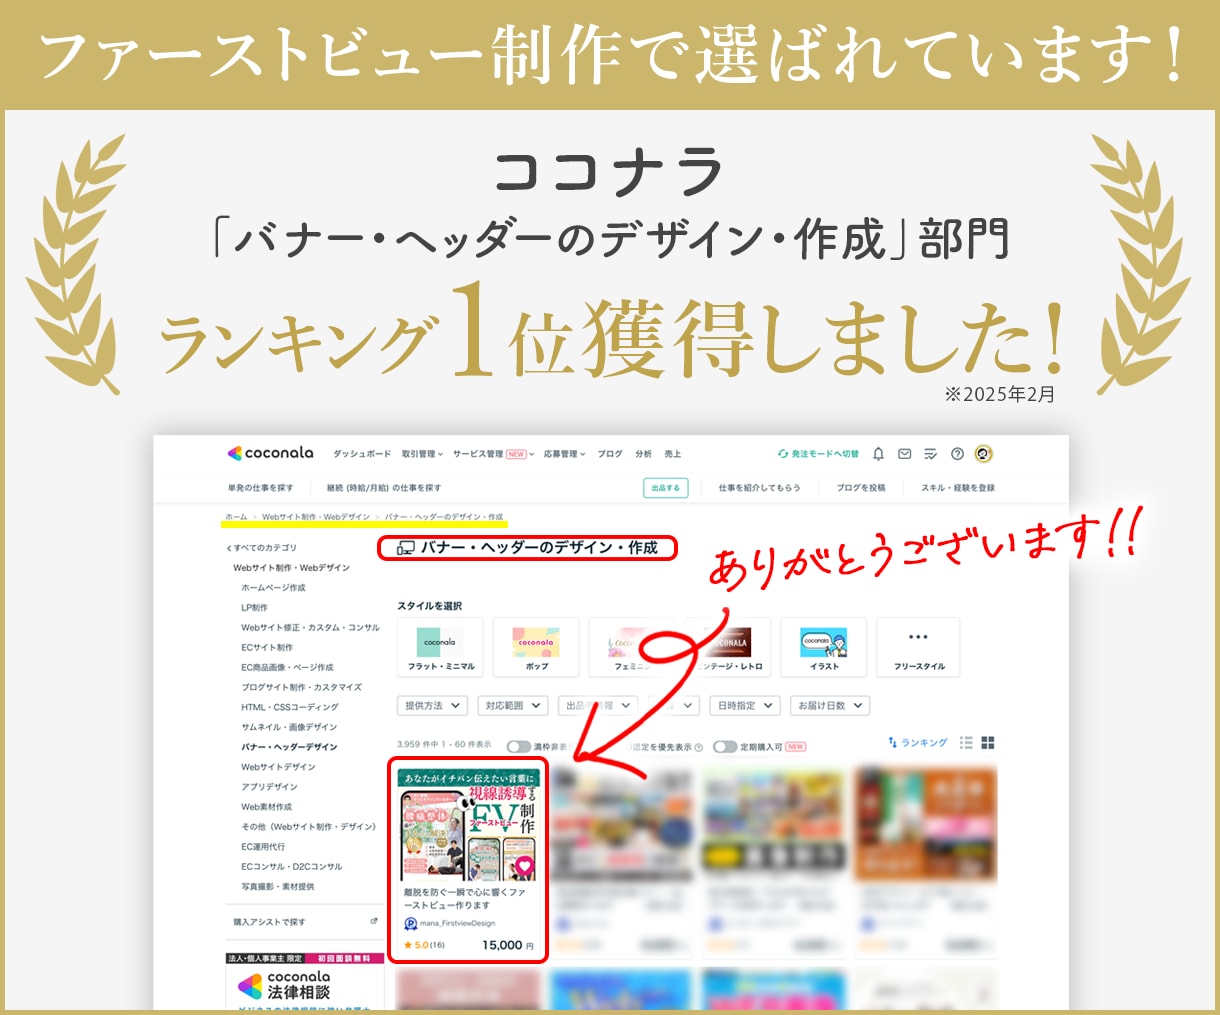
Task: Click 購入アシストで探す link
Action: click(269, 922)
